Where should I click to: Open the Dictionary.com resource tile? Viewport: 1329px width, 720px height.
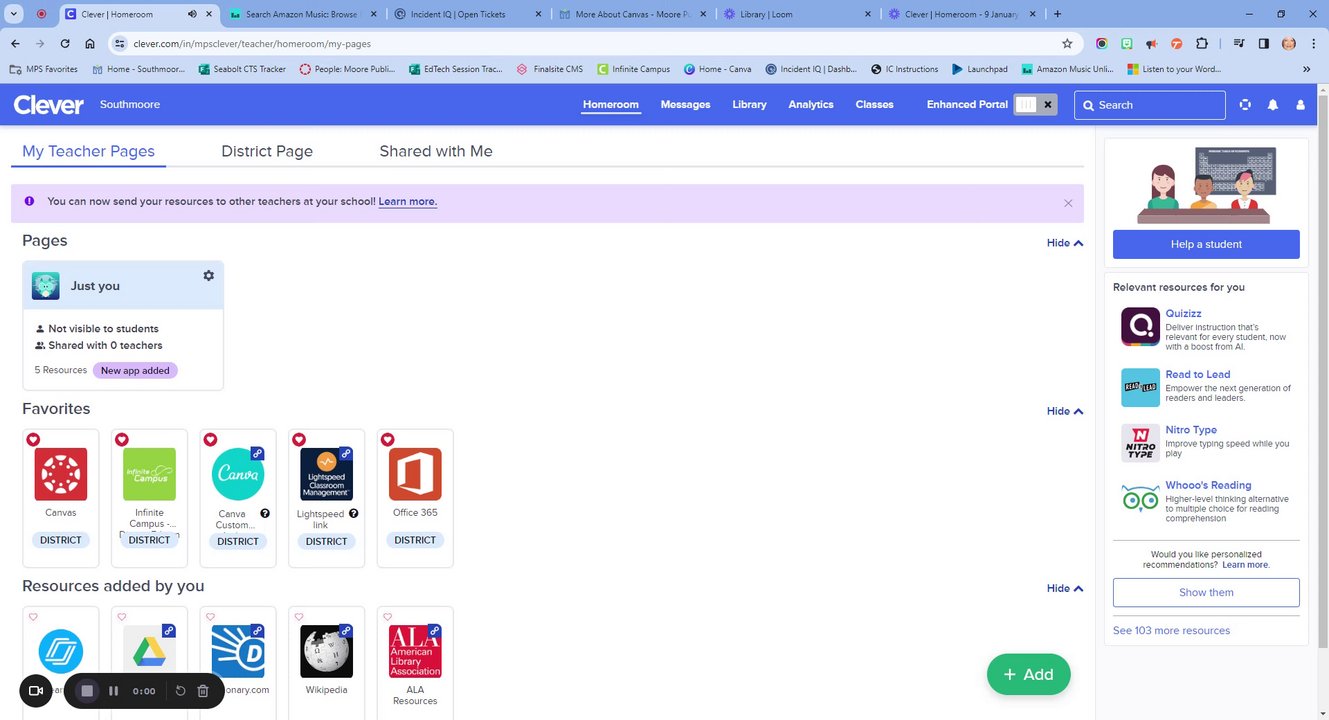[238, 651]
